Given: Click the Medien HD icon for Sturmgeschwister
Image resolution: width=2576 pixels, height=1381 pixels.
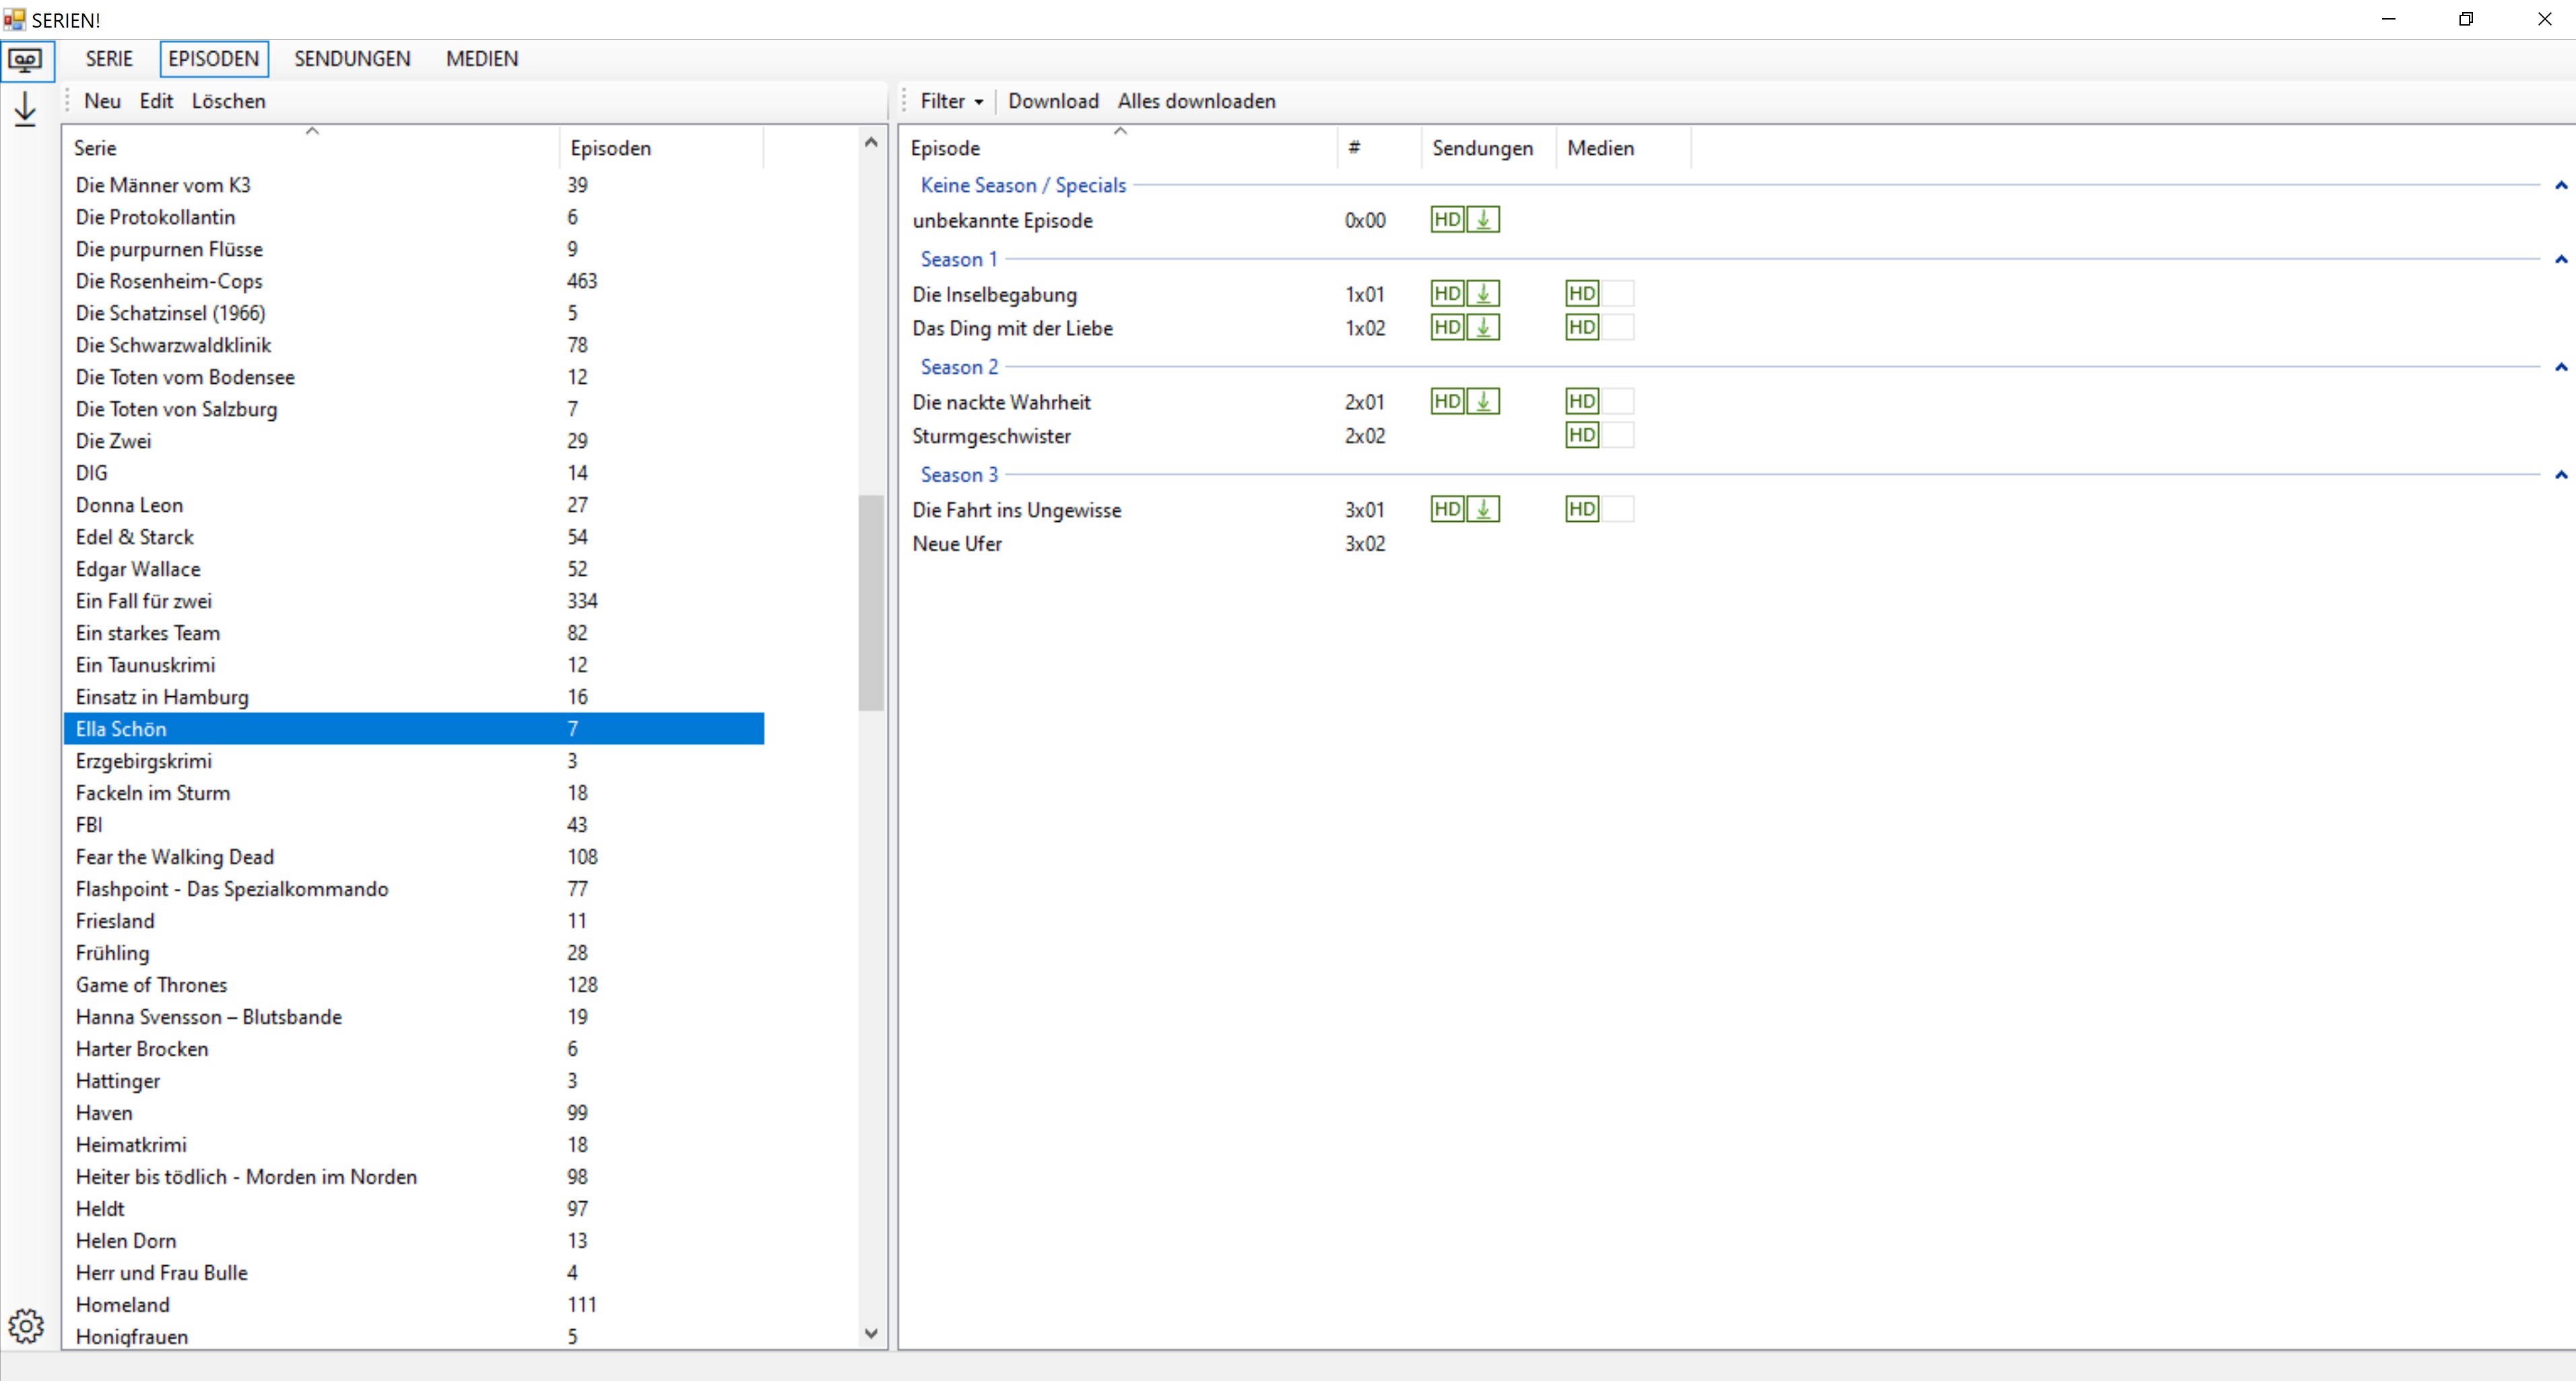Looking at the screenshot, I should pos(1582,436).
